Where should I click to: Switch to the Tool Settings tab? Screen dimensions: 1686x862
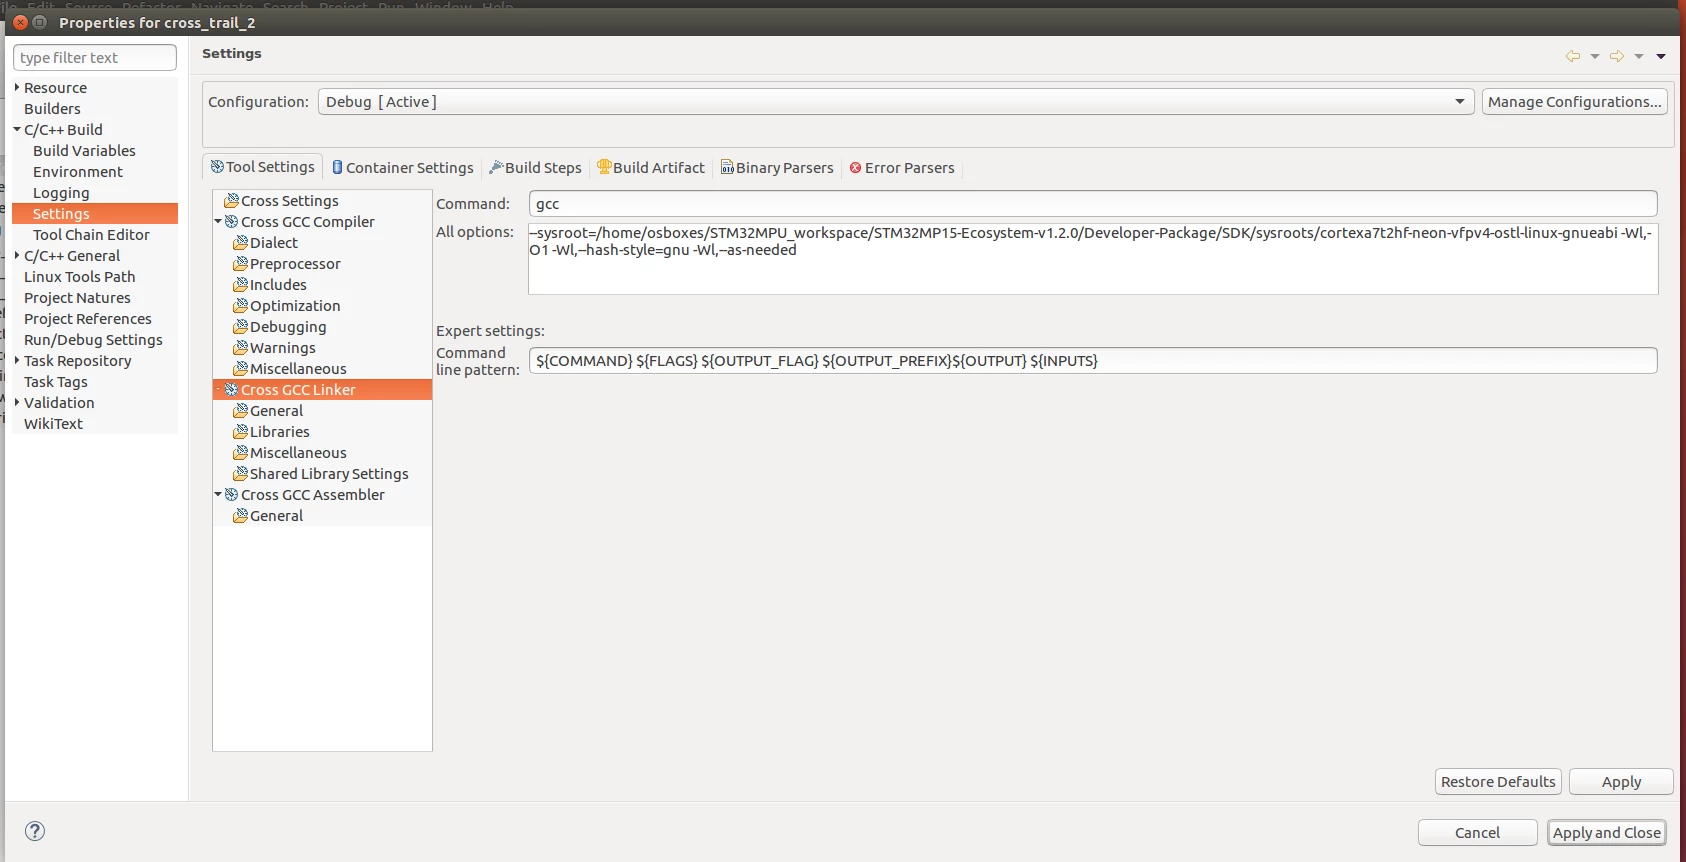pyautogui.click(x=263, y=167)
